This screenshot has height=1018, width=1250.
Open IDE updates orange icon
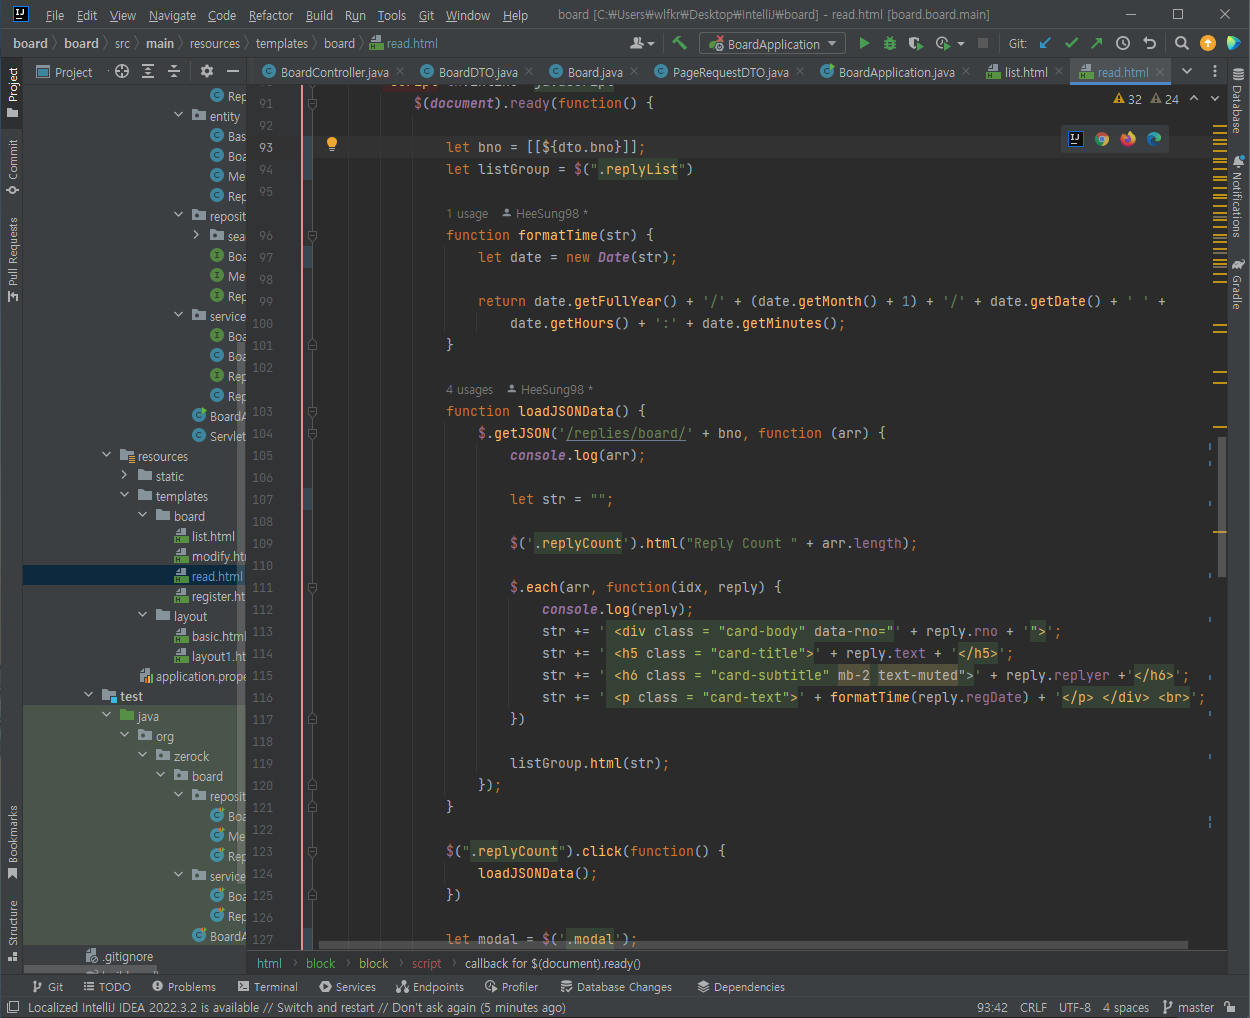click(1208, 43)
